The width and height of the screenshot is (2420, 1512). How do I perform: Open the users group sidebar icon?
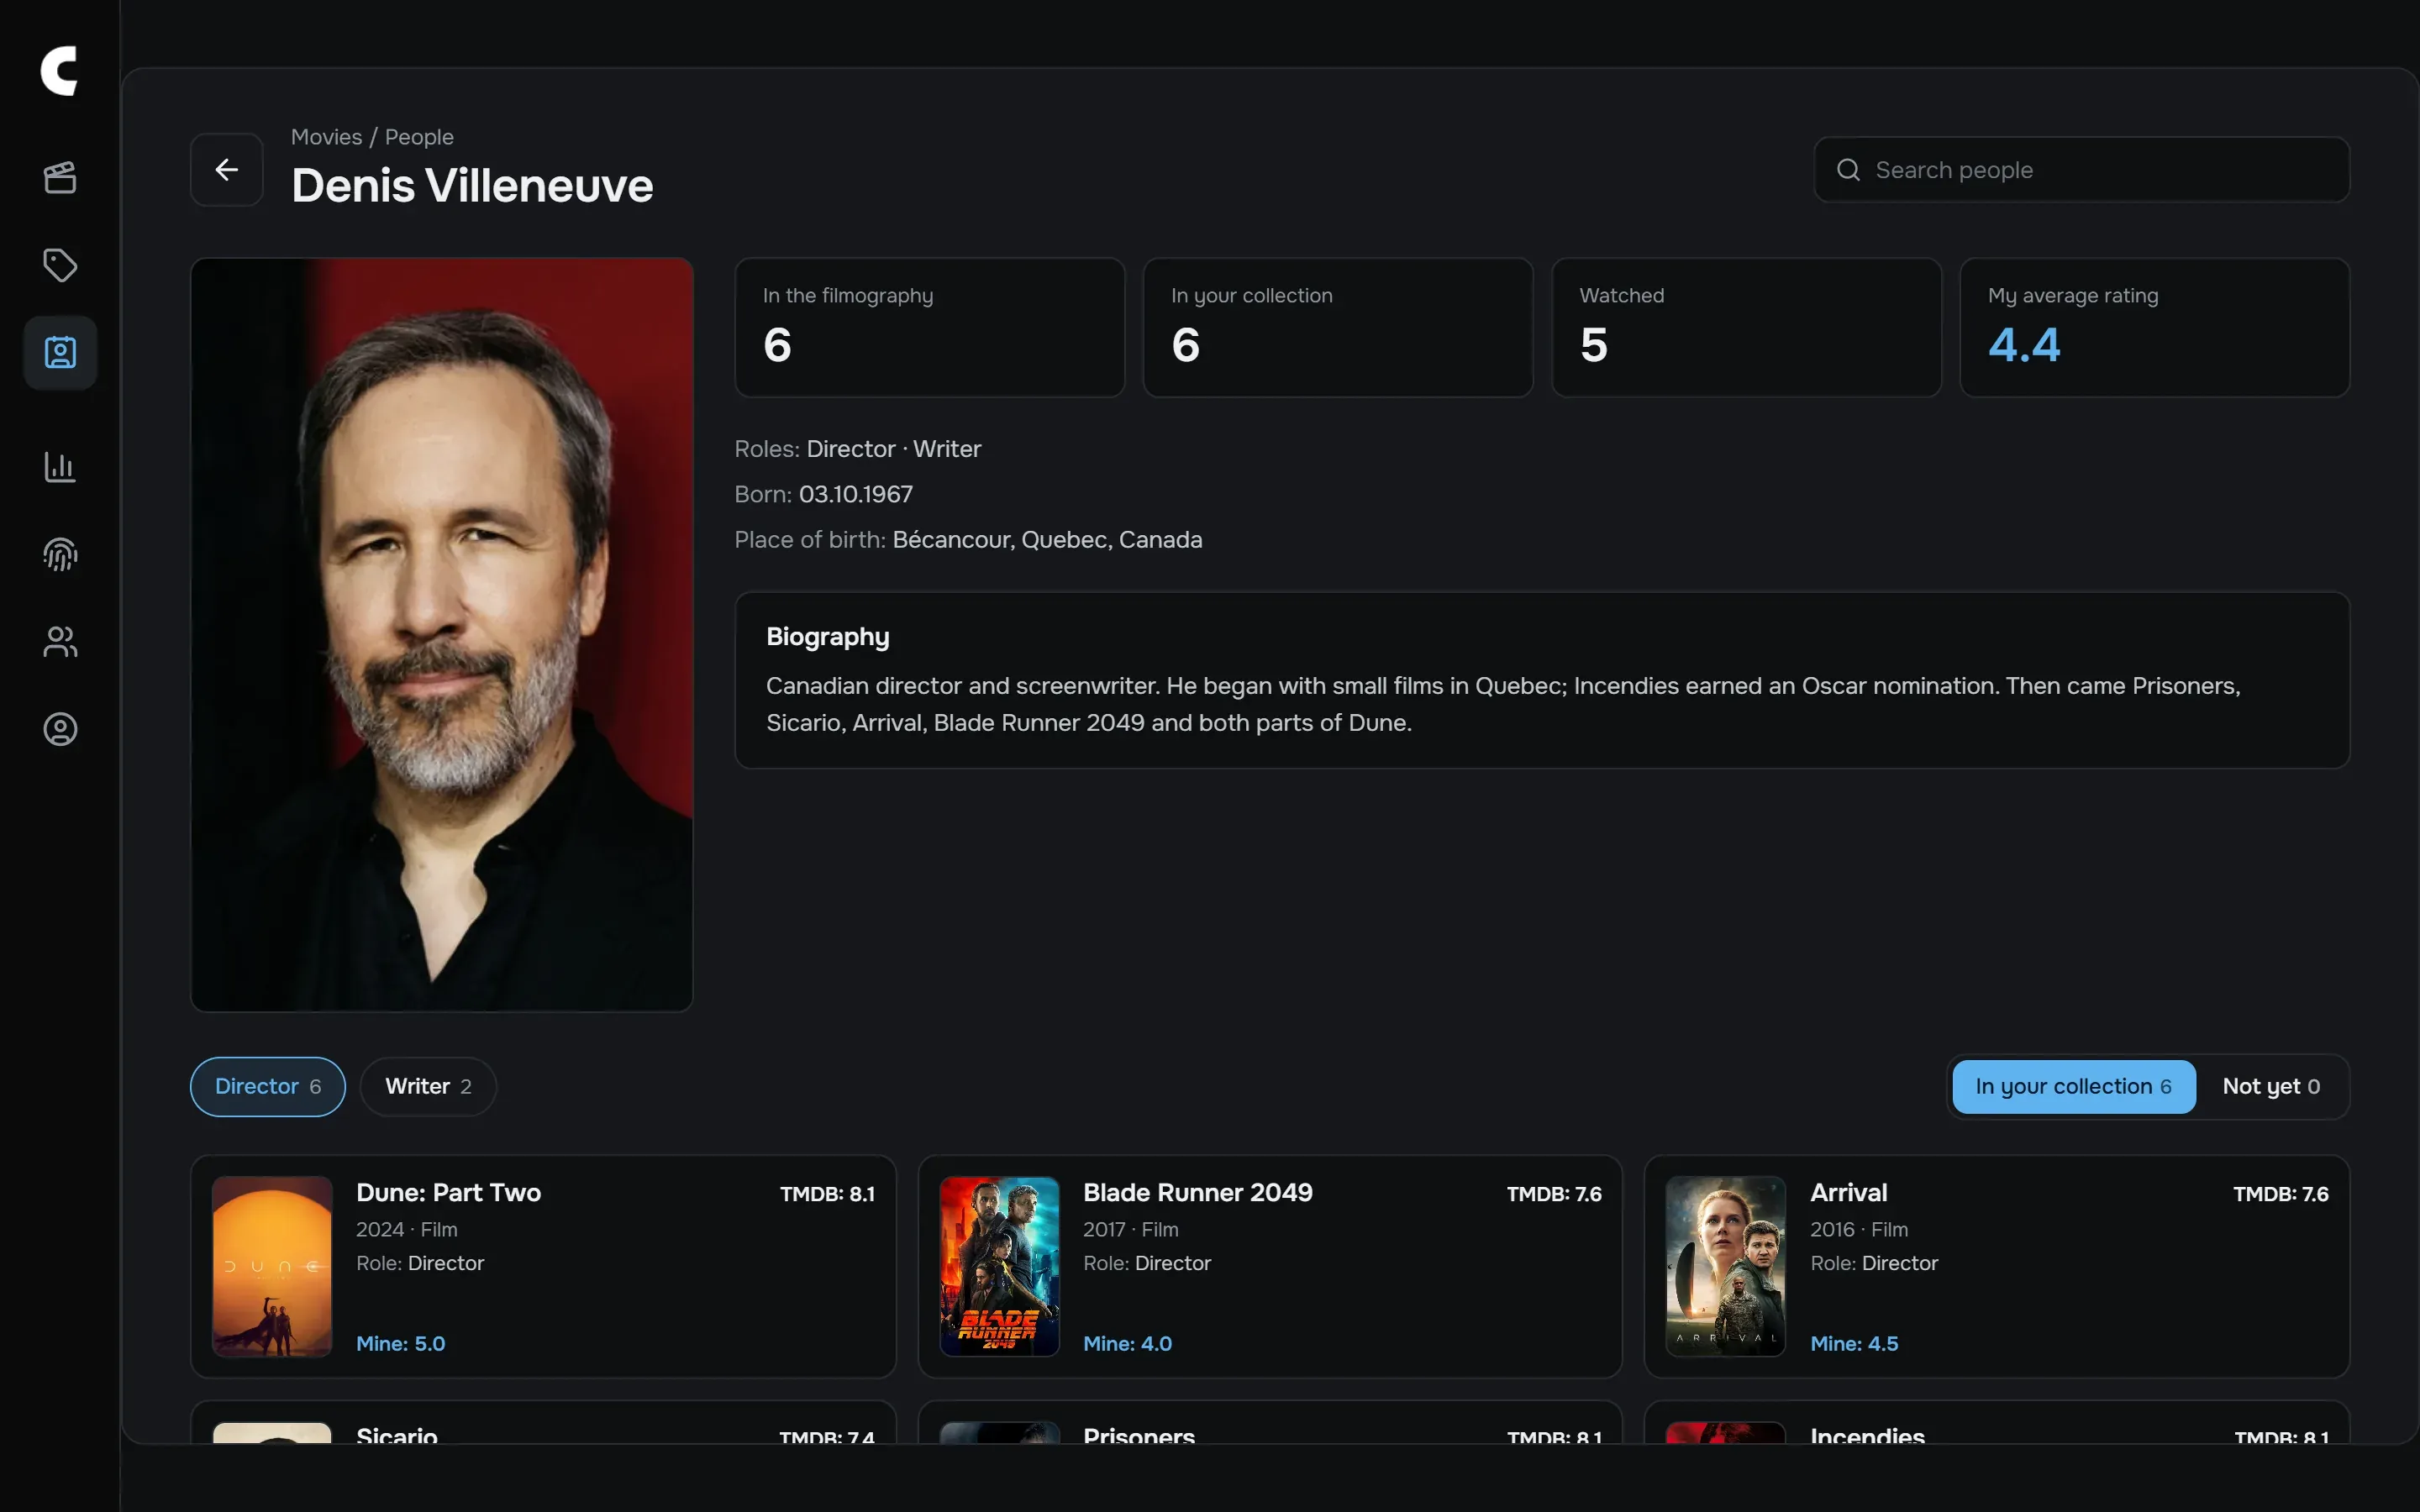[60, 642]
